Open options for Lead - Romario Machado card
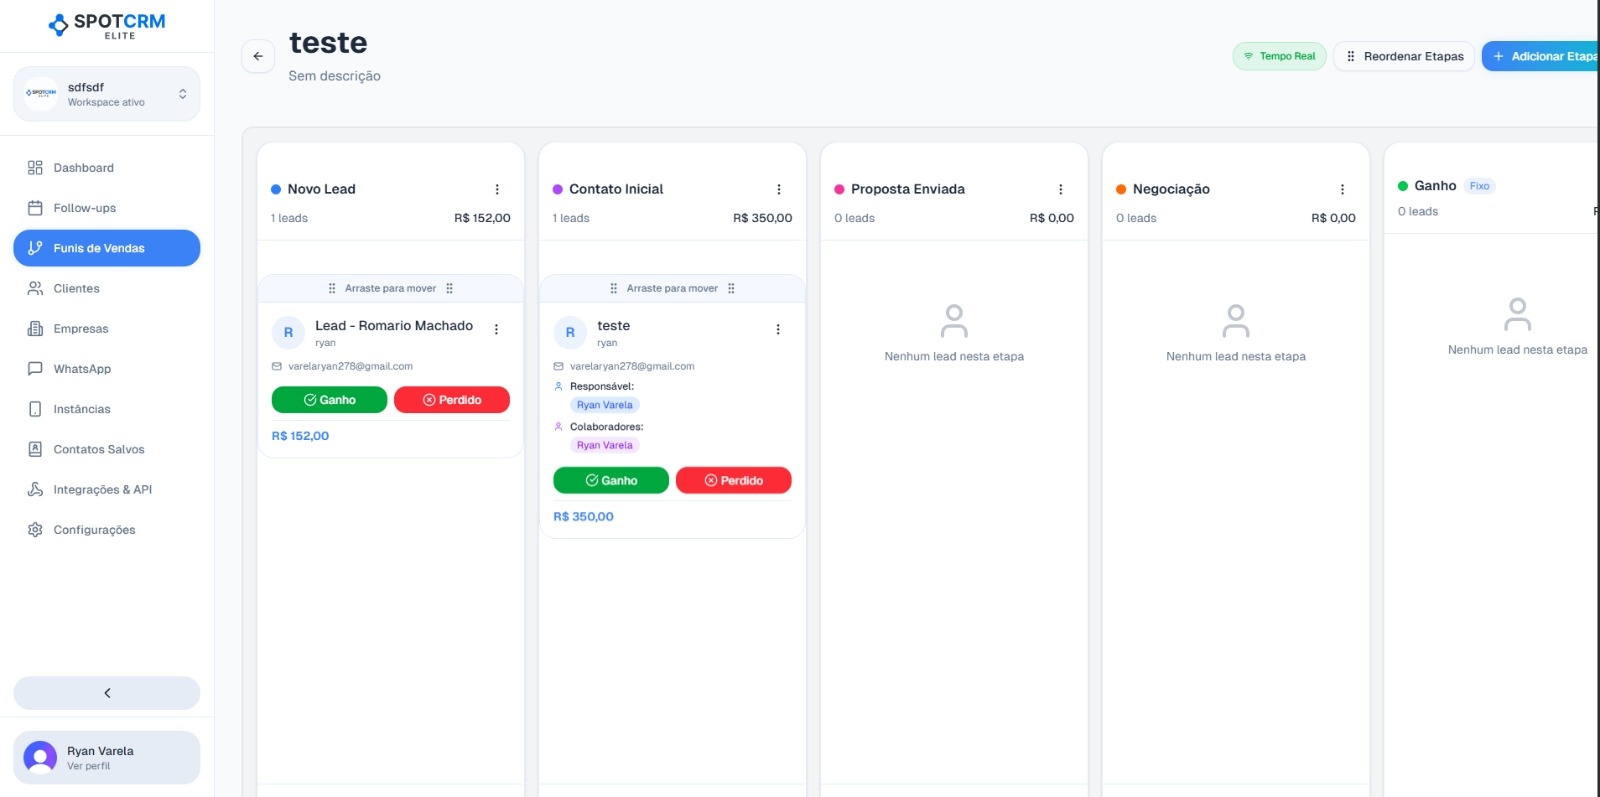This screenshot has height=797, width=1600. (496, 329)
